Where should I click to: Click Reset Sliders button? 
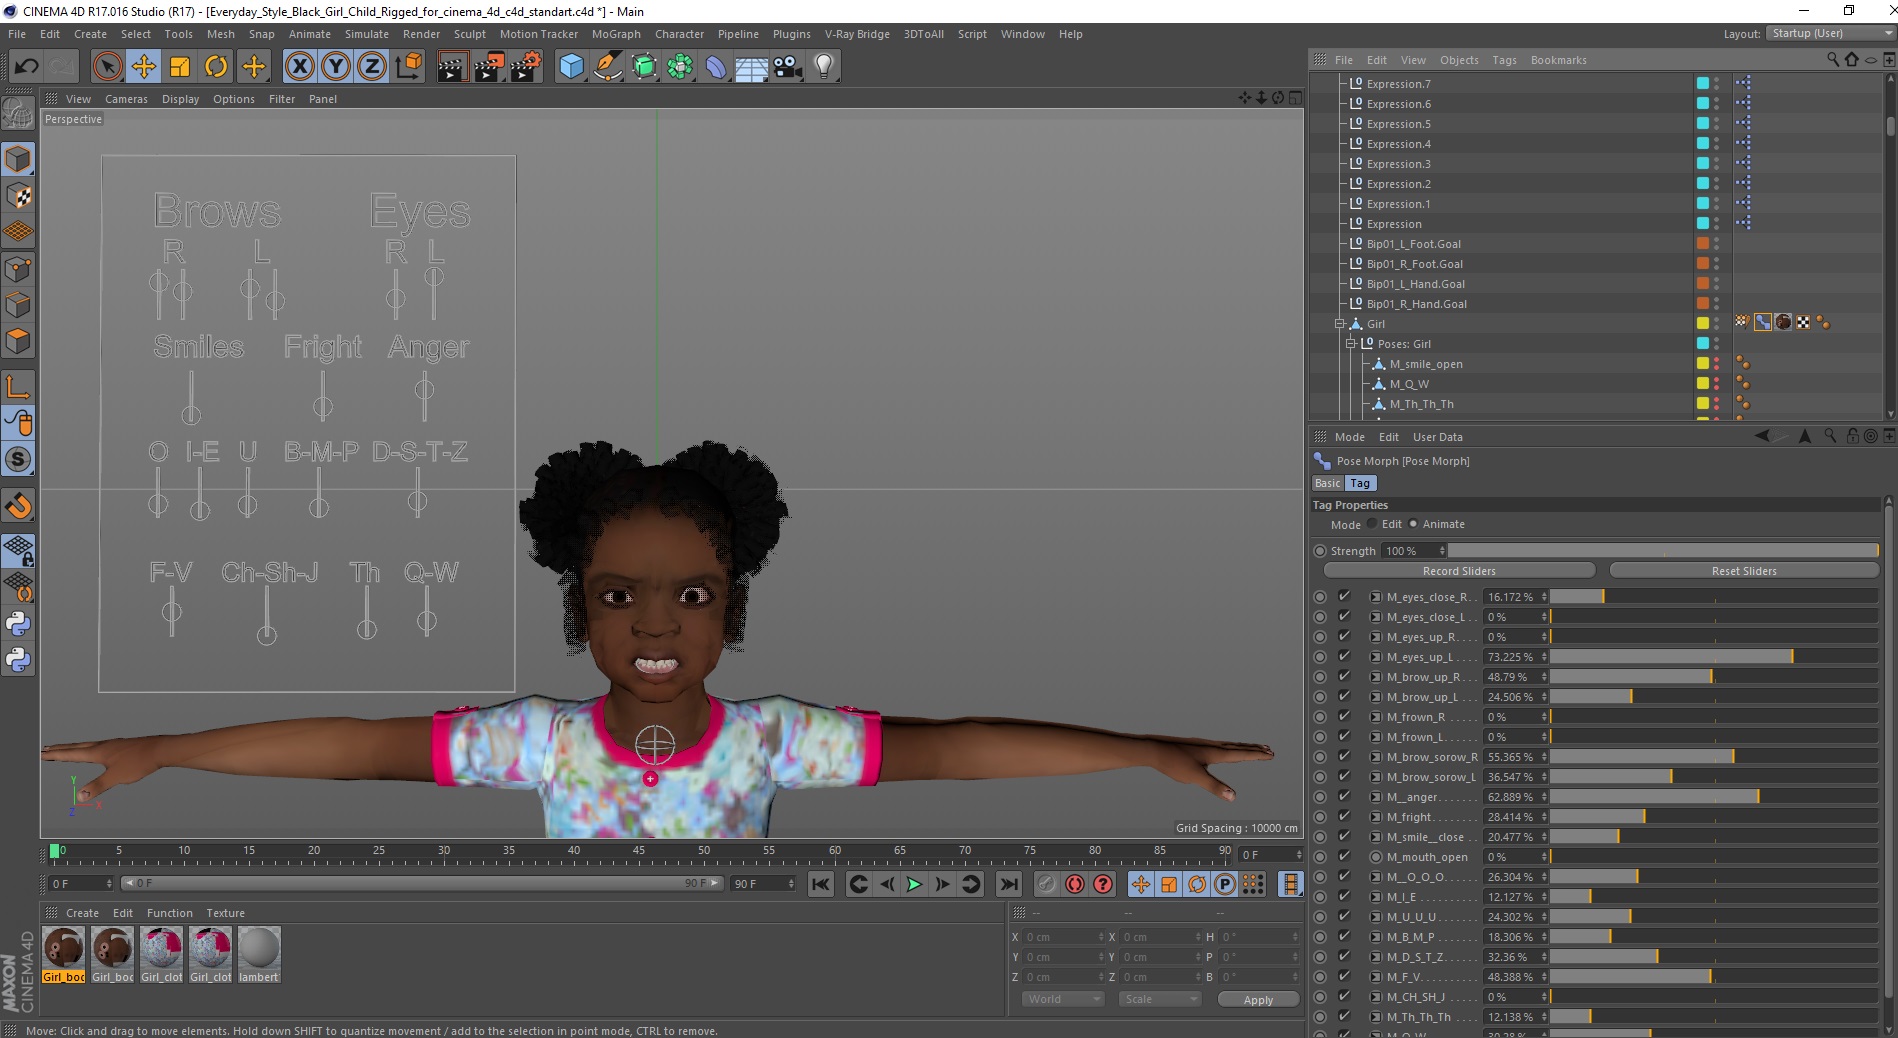pos(1744,571)
